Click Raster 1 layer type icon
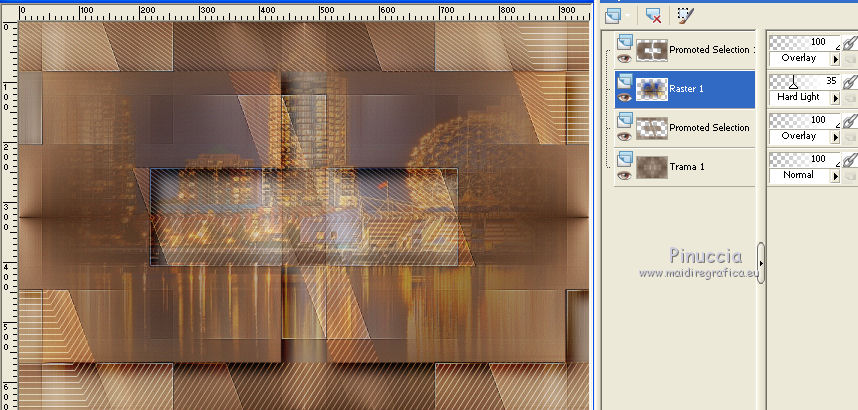Image resolution: width=858 pixels, height=410 pixels. coord(625,82)
